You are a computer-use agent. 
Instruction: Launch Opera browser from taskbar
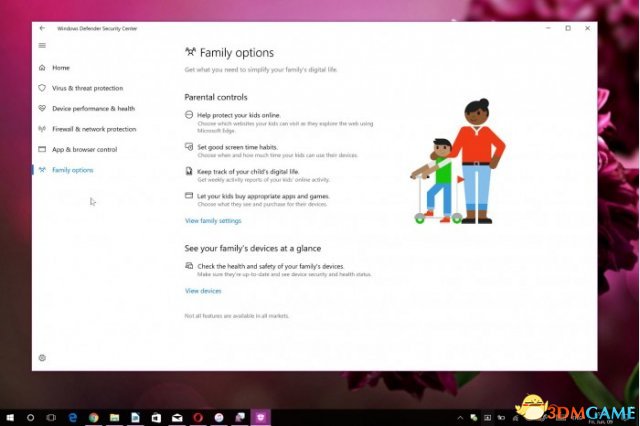pos(198,417)
